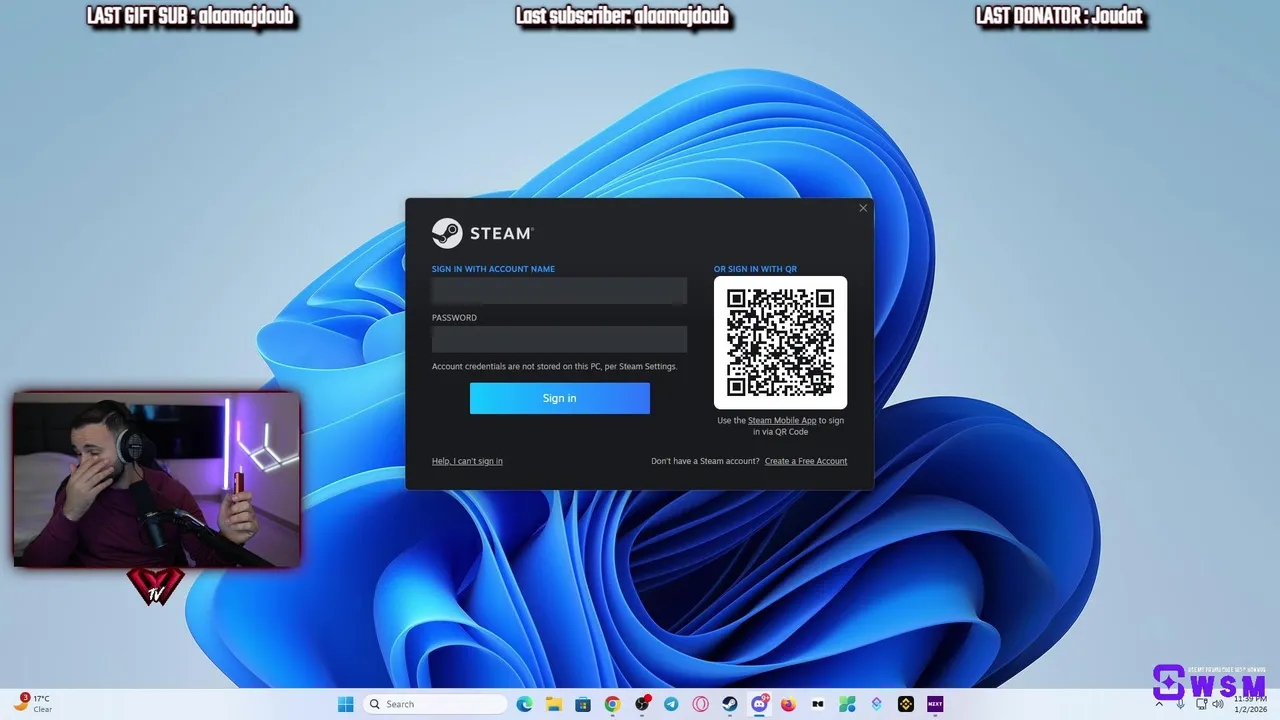
Task: Click the green squares taskbar icon
Action: (x=847, y=704)
